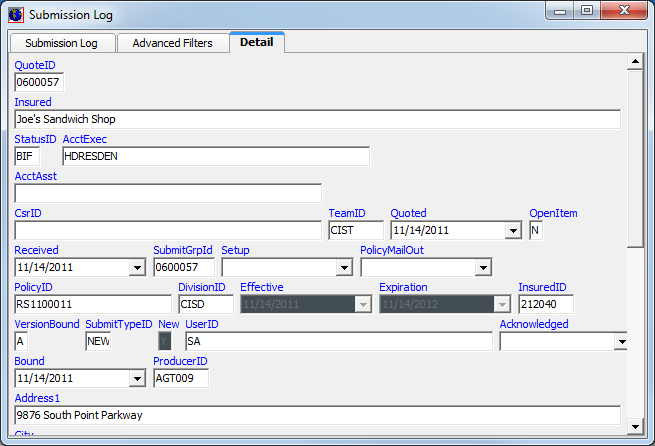Open the Advanced Filters tab

[x=172, y=43]
